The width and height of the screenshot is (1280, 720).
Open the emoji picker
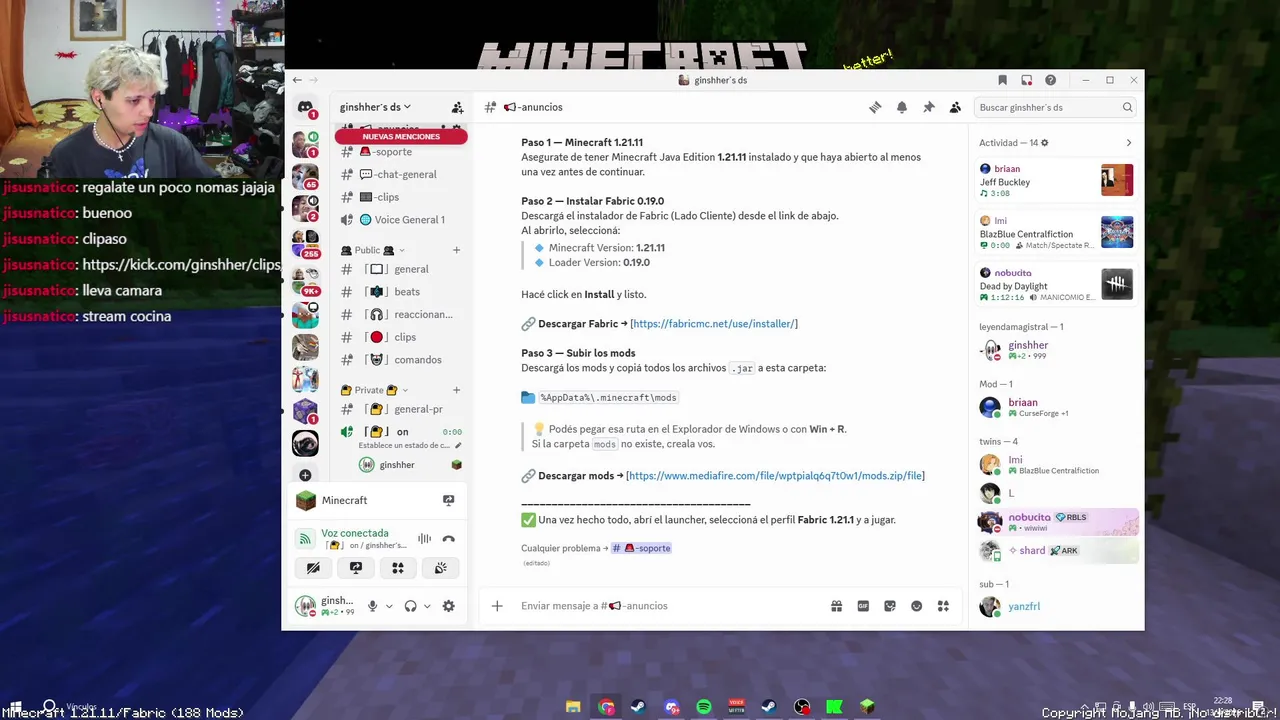point(916,606)
